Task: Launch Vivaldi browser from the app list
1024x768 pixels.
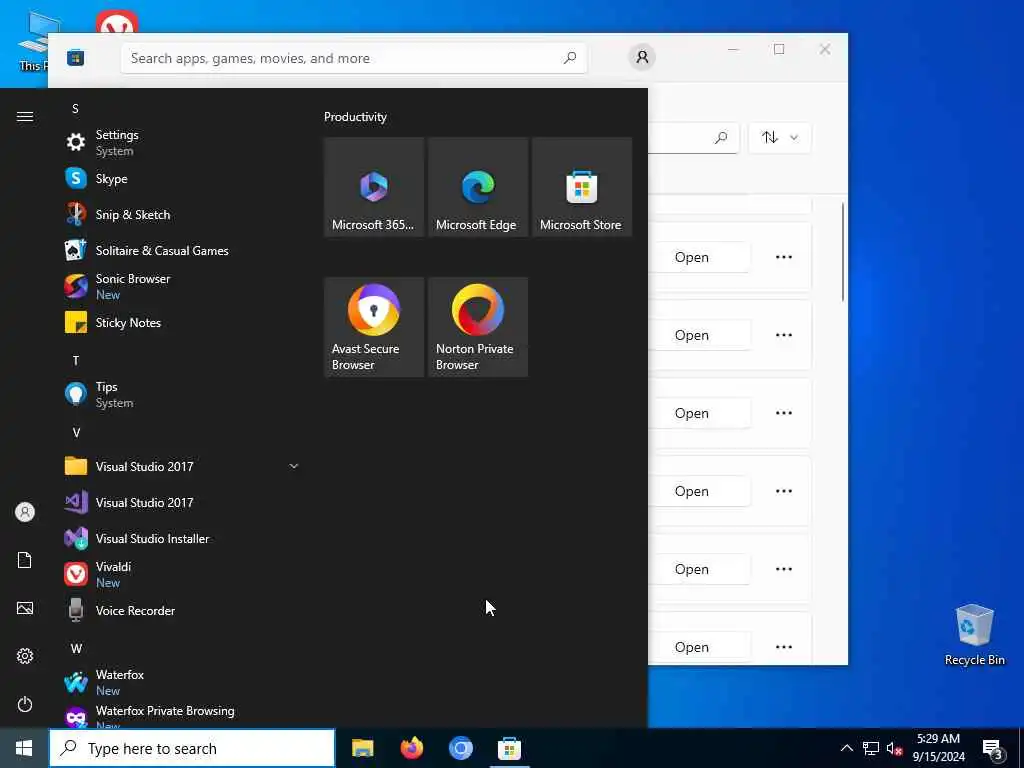Action: coord(181,574)
